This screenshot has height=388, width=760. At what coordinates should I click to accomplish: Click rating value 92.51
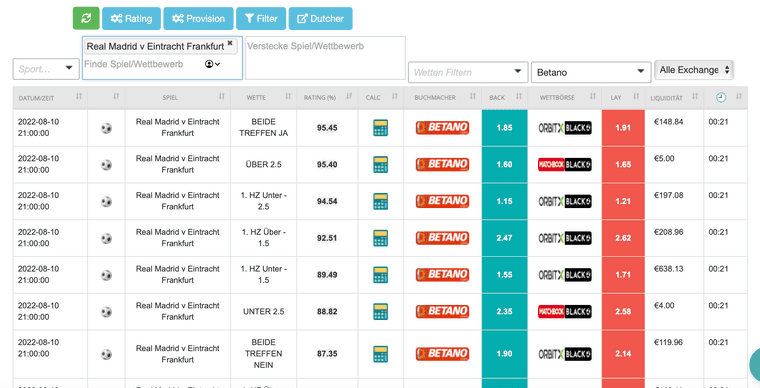327,238
